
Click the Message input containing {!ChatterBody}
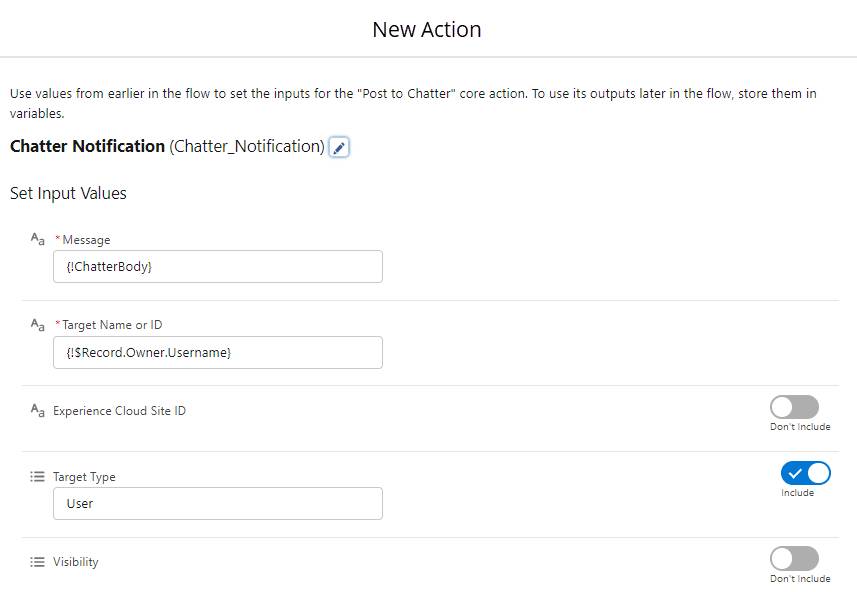pos(217,266)
